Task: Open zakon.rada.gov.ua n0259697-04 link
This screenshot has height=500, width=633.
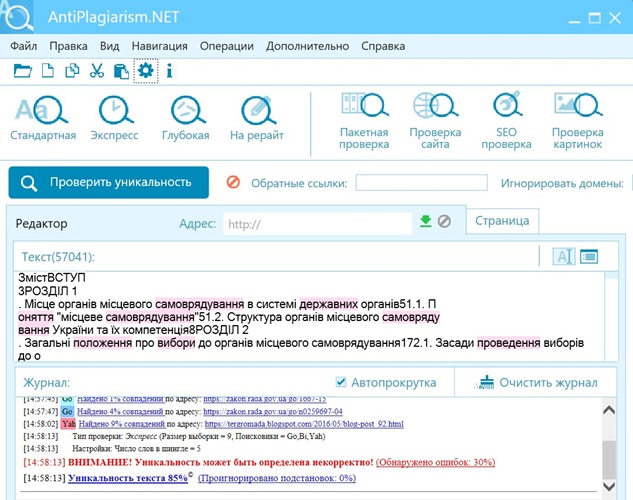Action: tap(273, 411)
